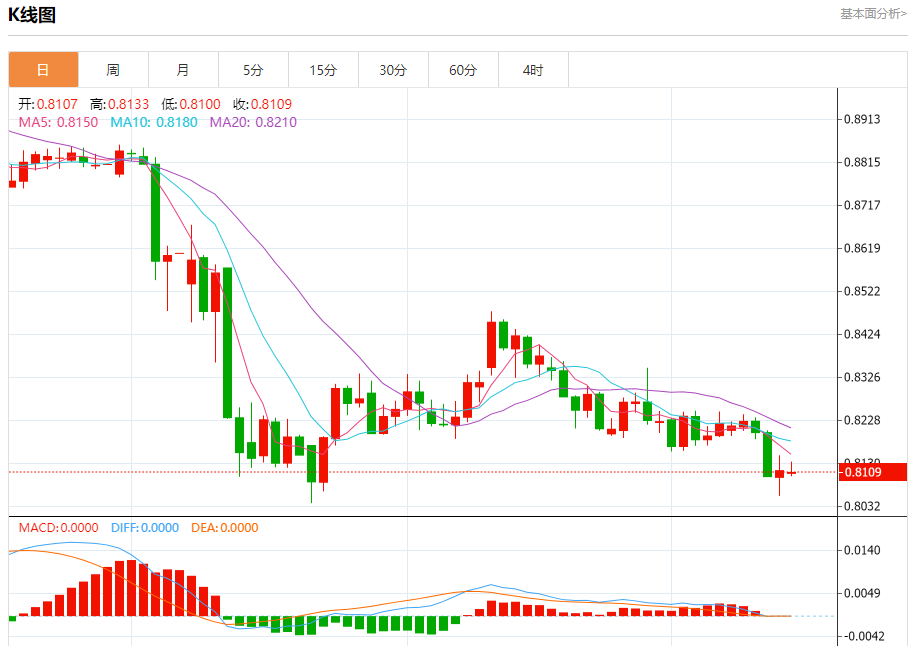This screenshot has height=646, width=914.
Task: Click the 0.0140 MACD axis label
Action: (x=862, y=550)
